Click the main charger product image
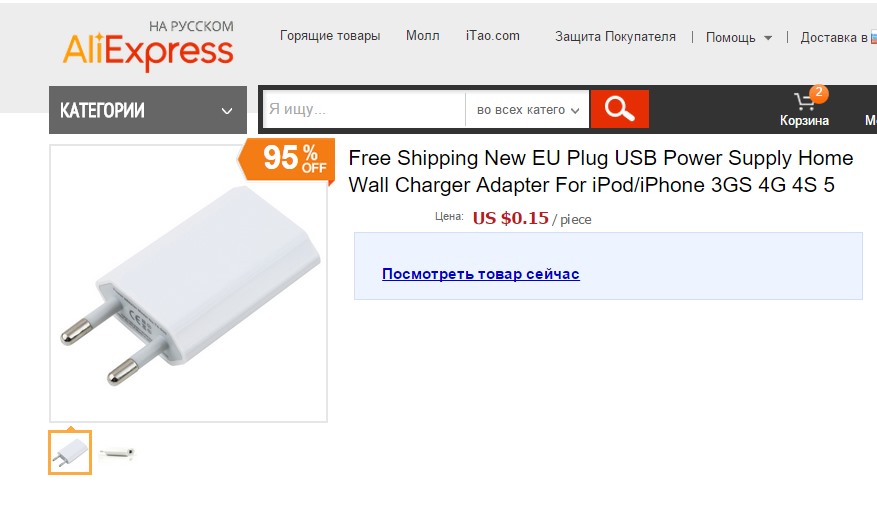 [x=188, y=284]
